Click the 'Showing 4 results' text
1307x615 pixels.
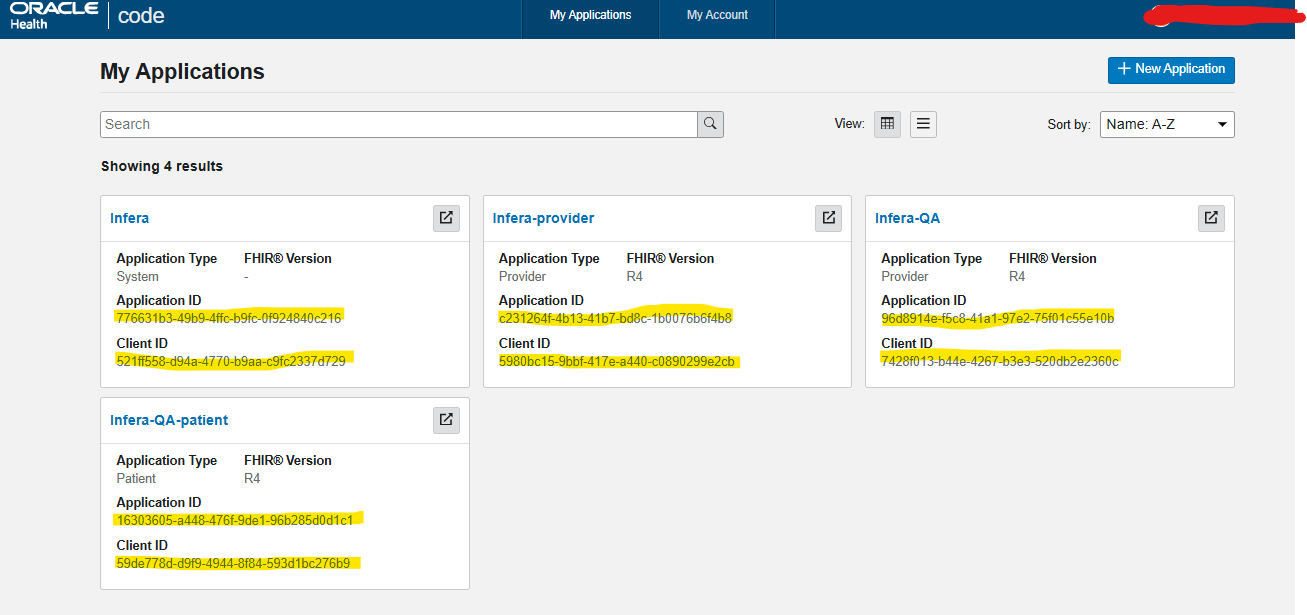[x=162, y=166]
